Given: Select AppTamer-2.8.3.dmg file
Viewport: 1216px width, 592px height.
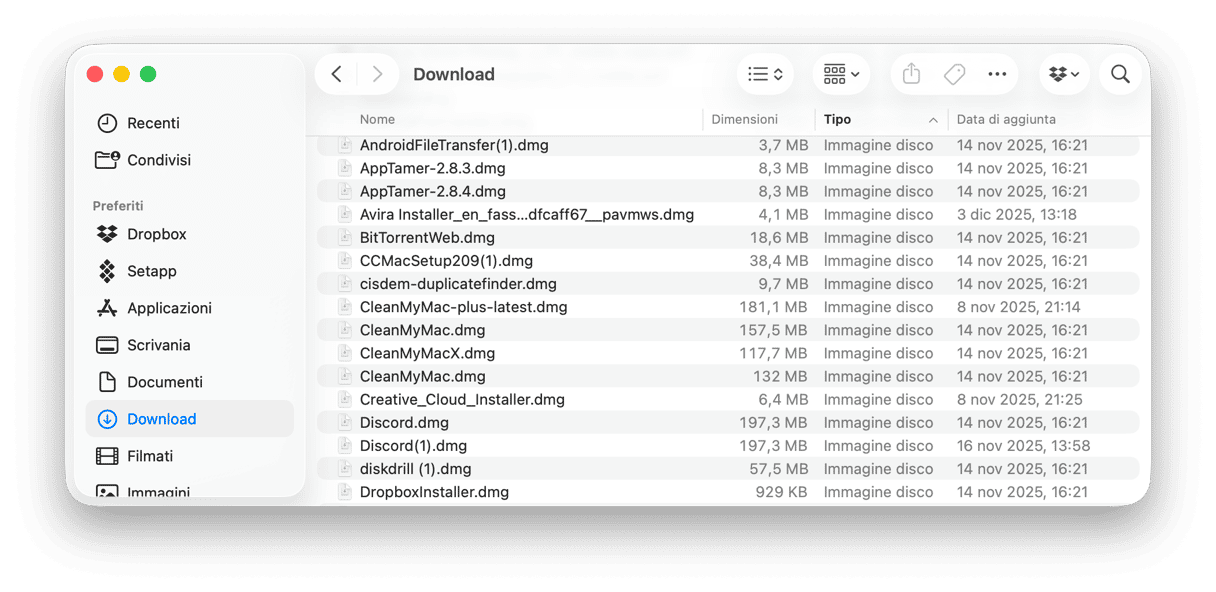Looking at the screenshot, I should click(x=728, y=168).
